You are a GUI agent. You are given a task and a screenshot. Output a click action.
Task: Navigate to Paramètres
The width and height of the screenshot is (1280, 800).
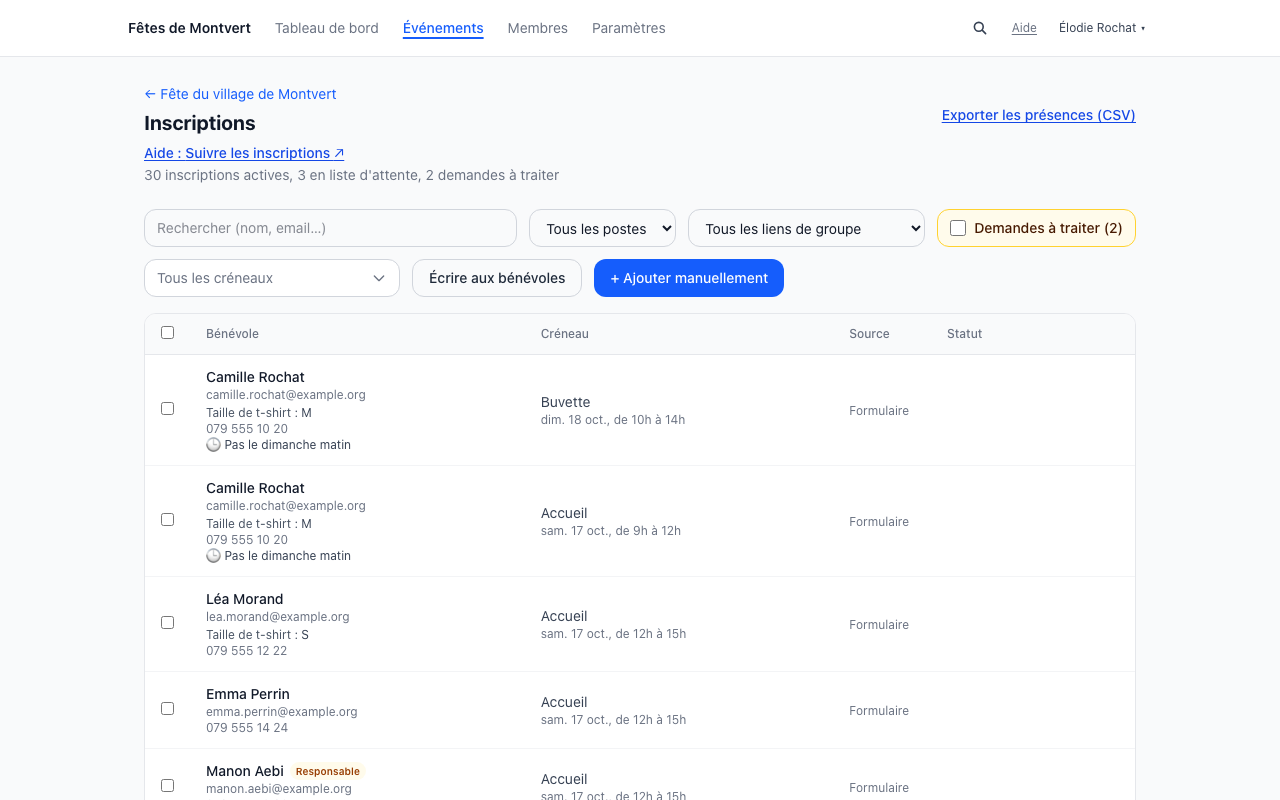pyautogui.click(x=629, y=28)
